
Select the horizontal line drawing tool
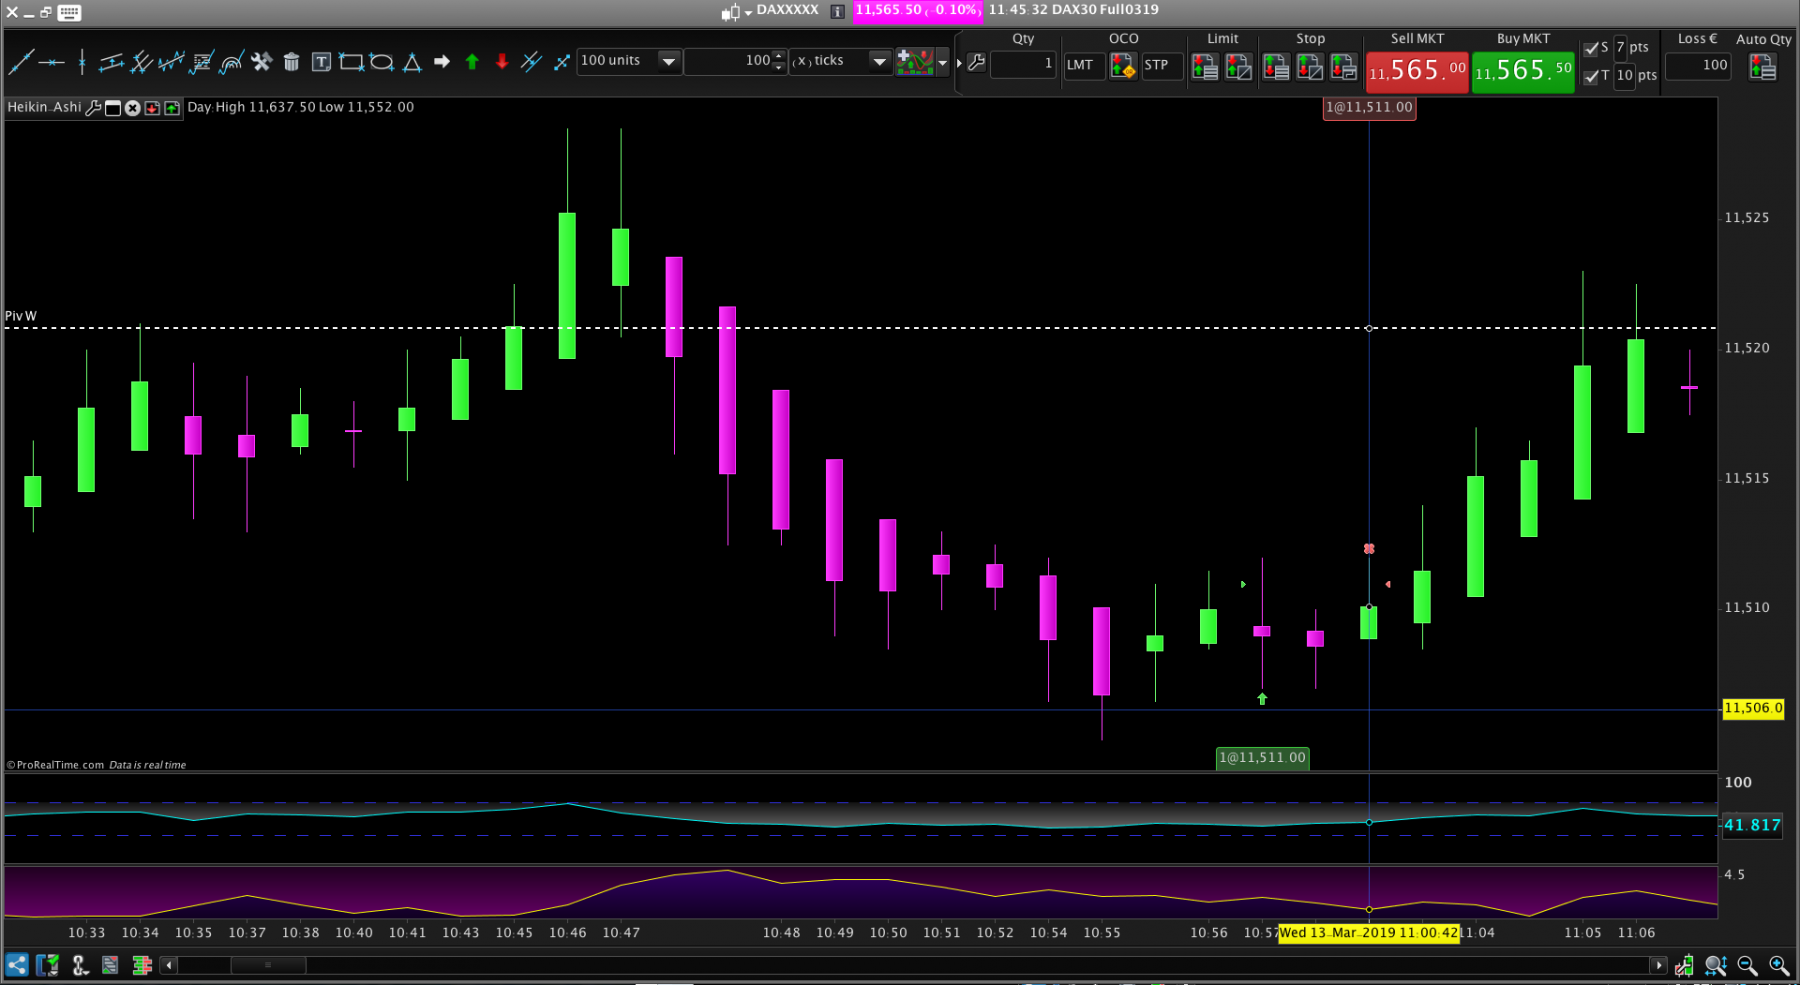51,62
